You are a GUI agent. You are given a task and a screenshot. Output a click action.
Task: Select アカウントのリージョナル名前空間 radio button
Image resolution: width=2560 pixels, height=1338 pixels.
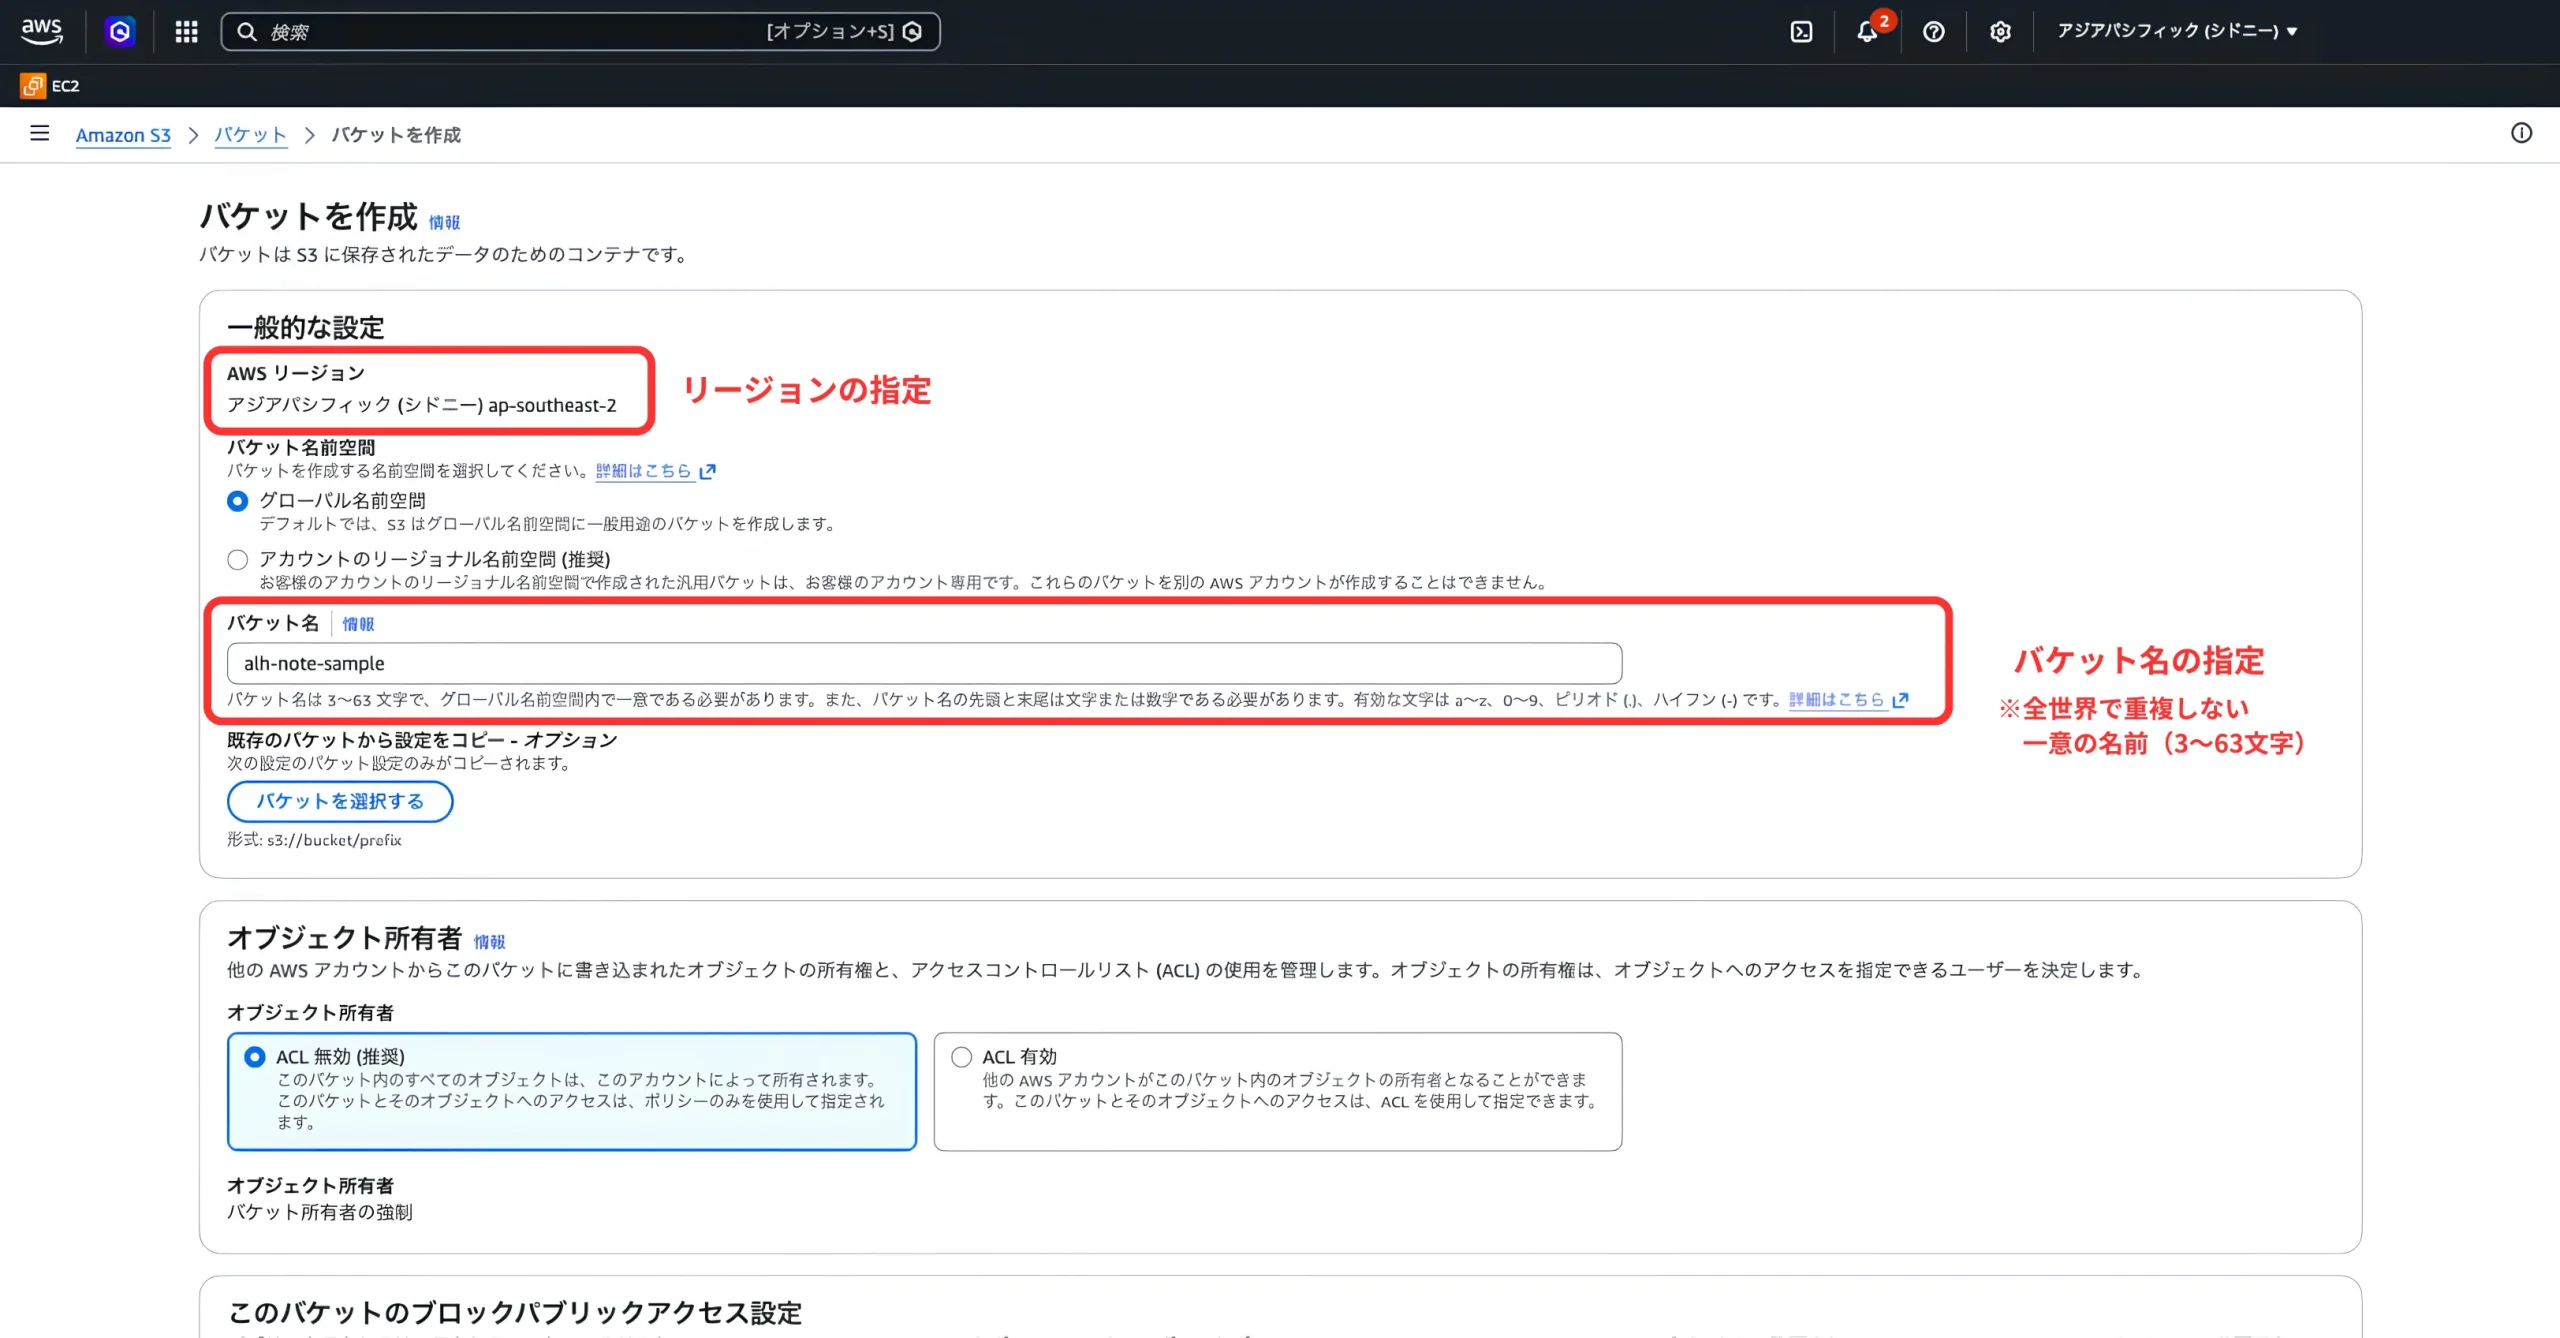(237, 560)
